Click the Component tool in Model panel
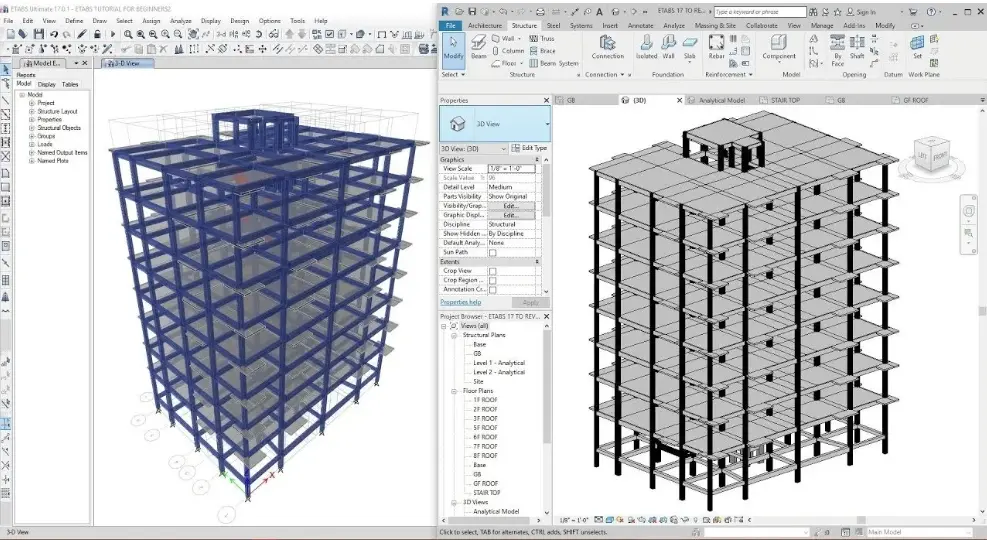This screenshot has height=540, width=987. (779, 46)
